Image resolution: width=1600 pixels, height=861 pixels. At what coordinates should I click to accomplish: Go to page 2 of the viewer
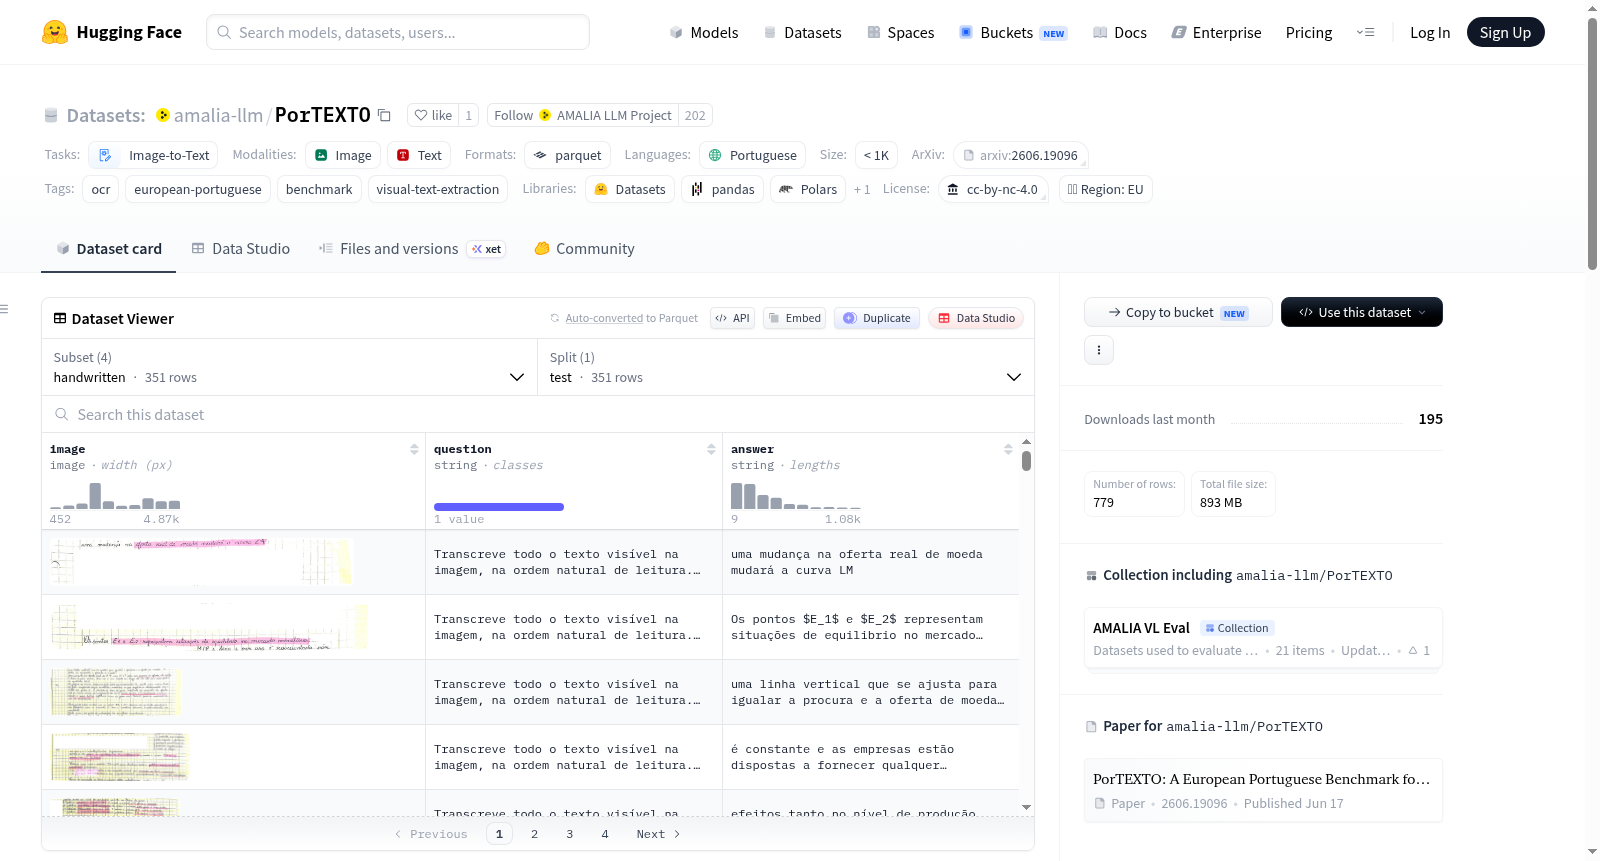click(x=535, y=834)
